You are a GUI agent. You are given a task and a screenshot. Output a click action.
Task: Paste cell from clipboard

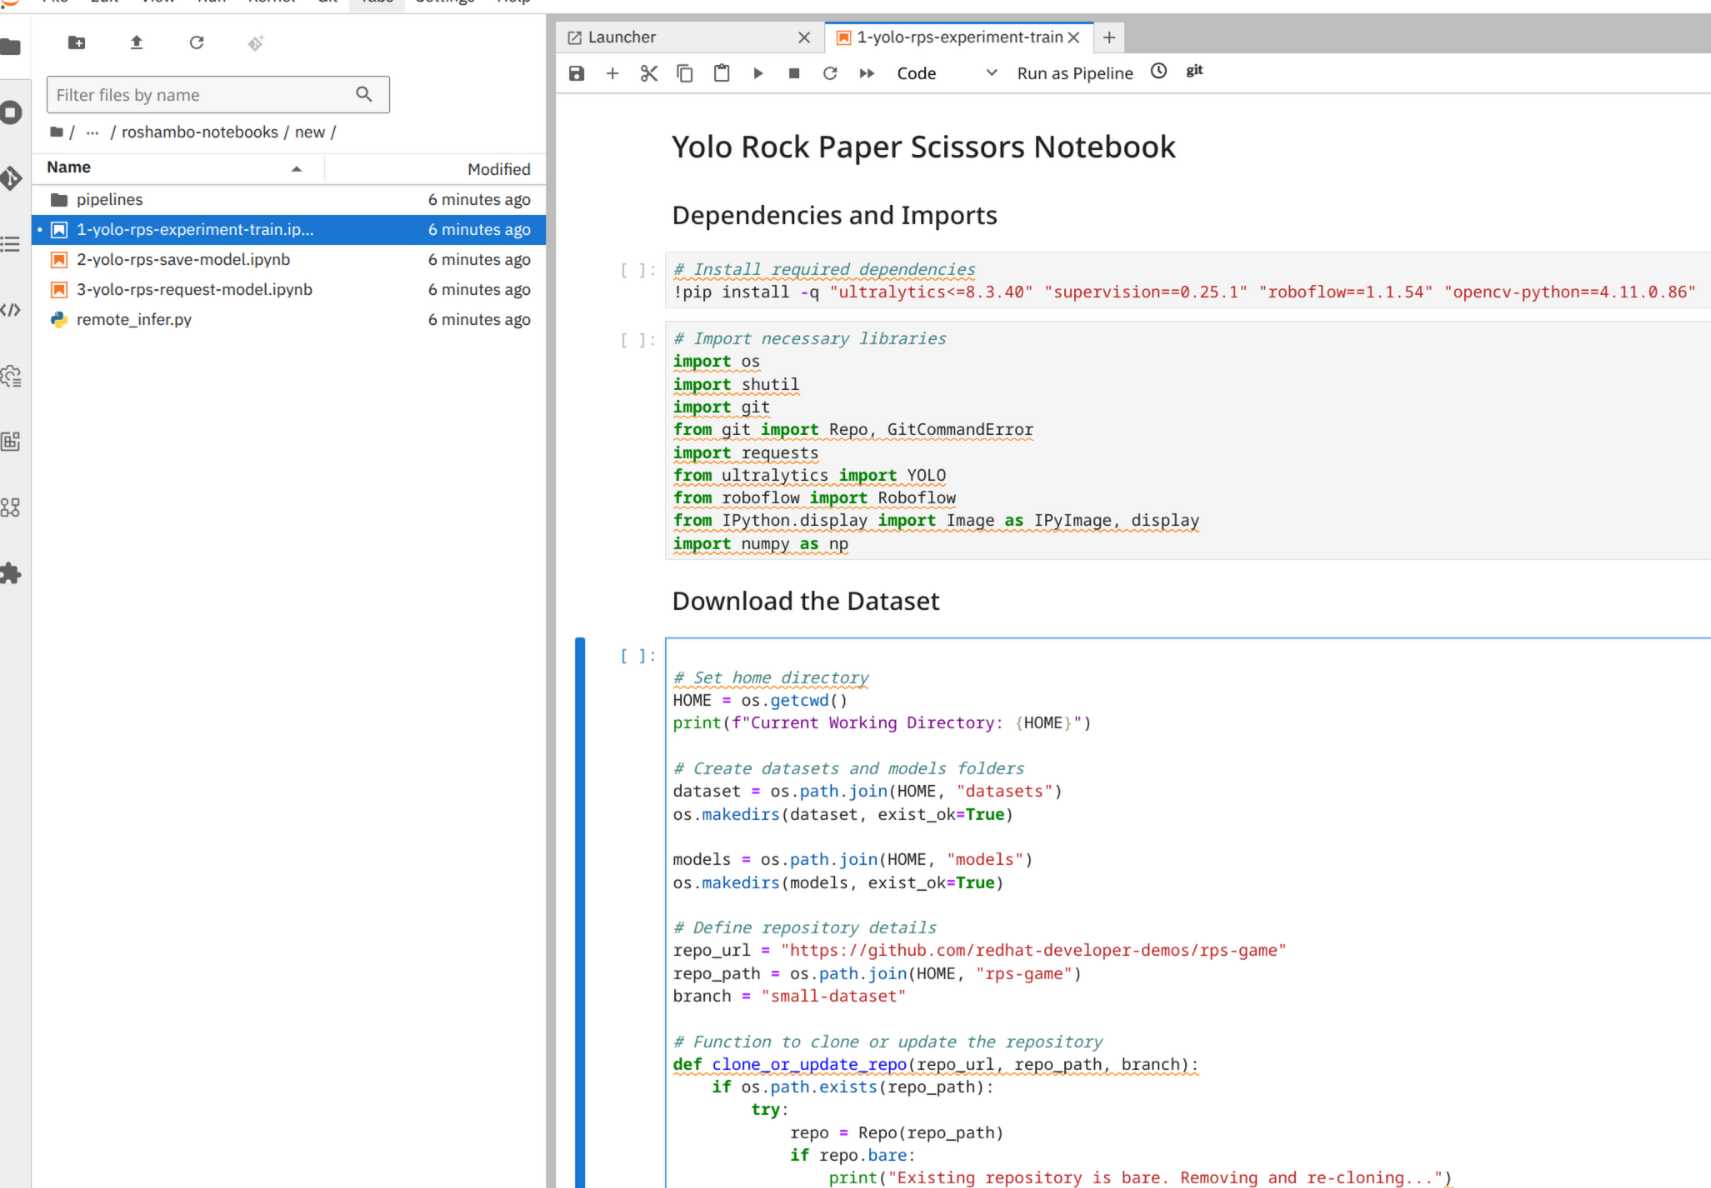click(721, 73)
